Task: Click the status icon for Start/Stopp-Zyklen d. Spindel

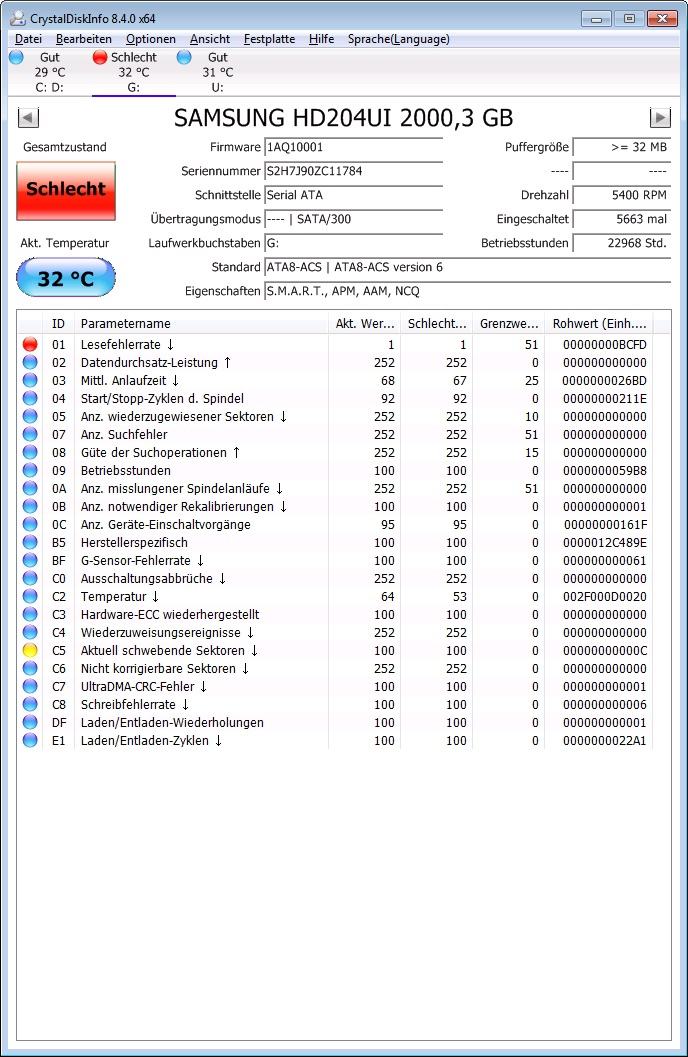Action: (30, 398)
